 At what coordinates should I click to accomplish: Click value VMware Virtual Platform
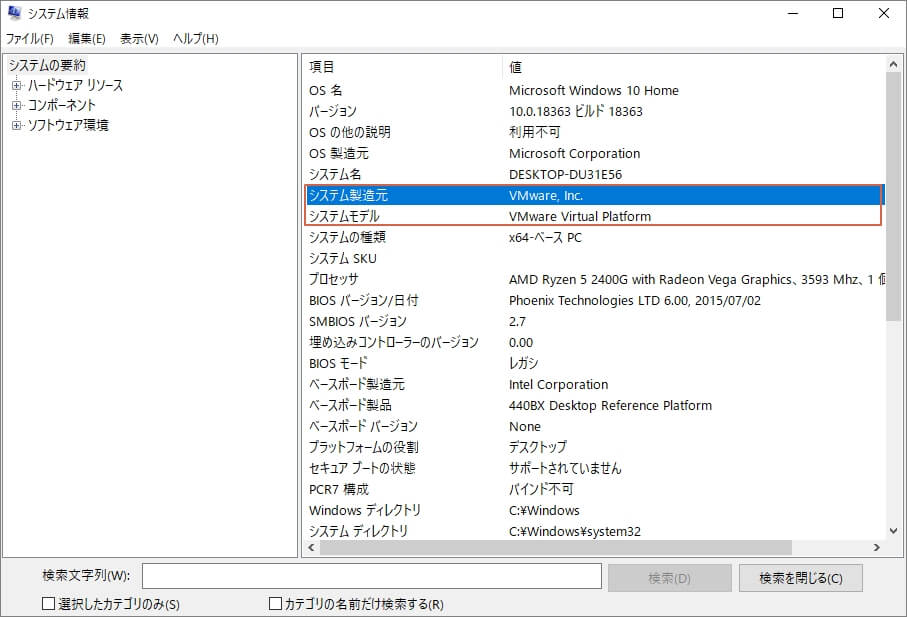580,216
